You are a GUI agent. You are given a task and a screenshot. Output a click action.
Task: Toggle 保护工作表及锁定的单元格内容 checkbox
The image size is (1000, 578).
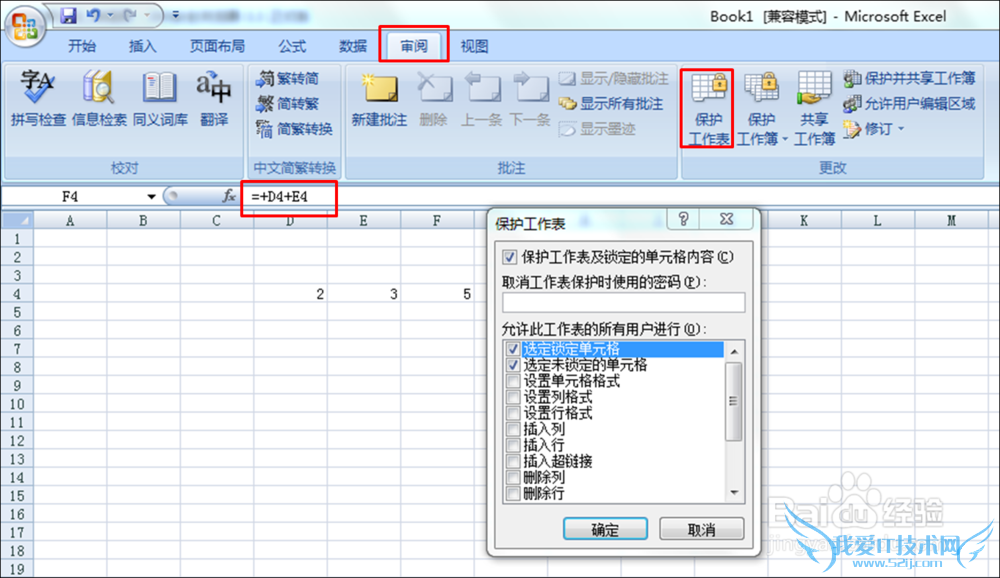(x=509, y=257)
